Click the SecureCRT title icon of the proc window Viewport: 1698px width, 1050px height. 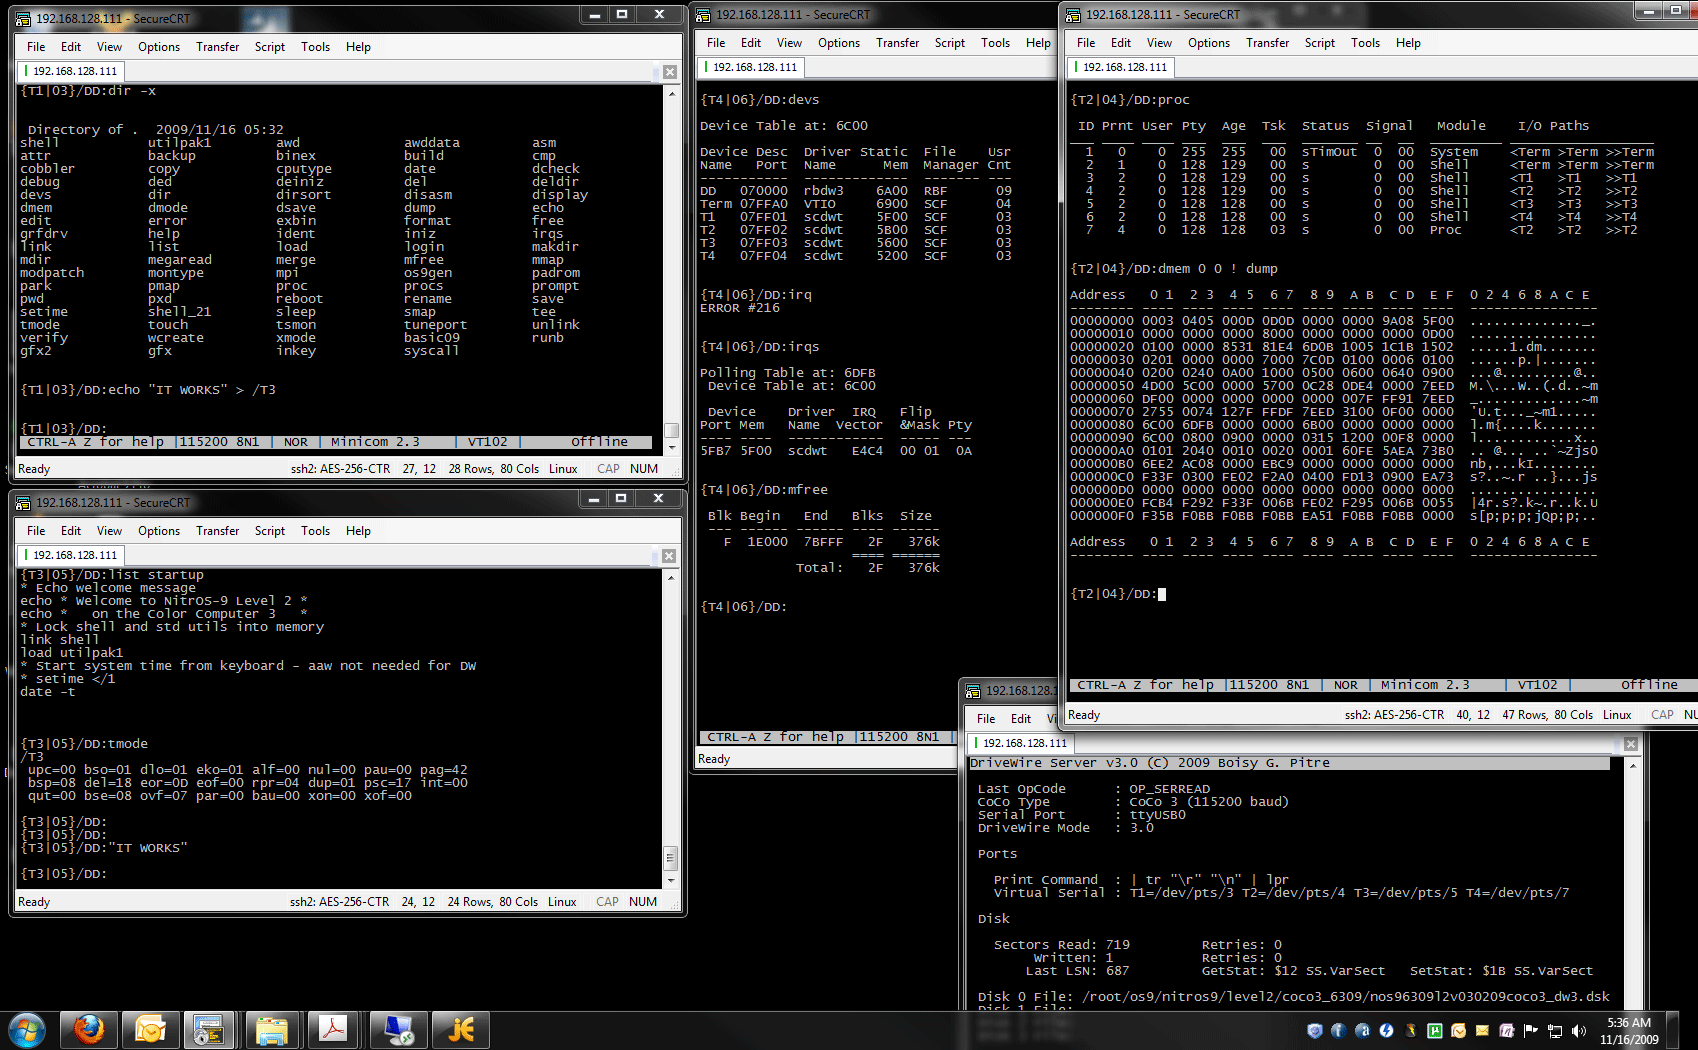(x=1073, y=15)
